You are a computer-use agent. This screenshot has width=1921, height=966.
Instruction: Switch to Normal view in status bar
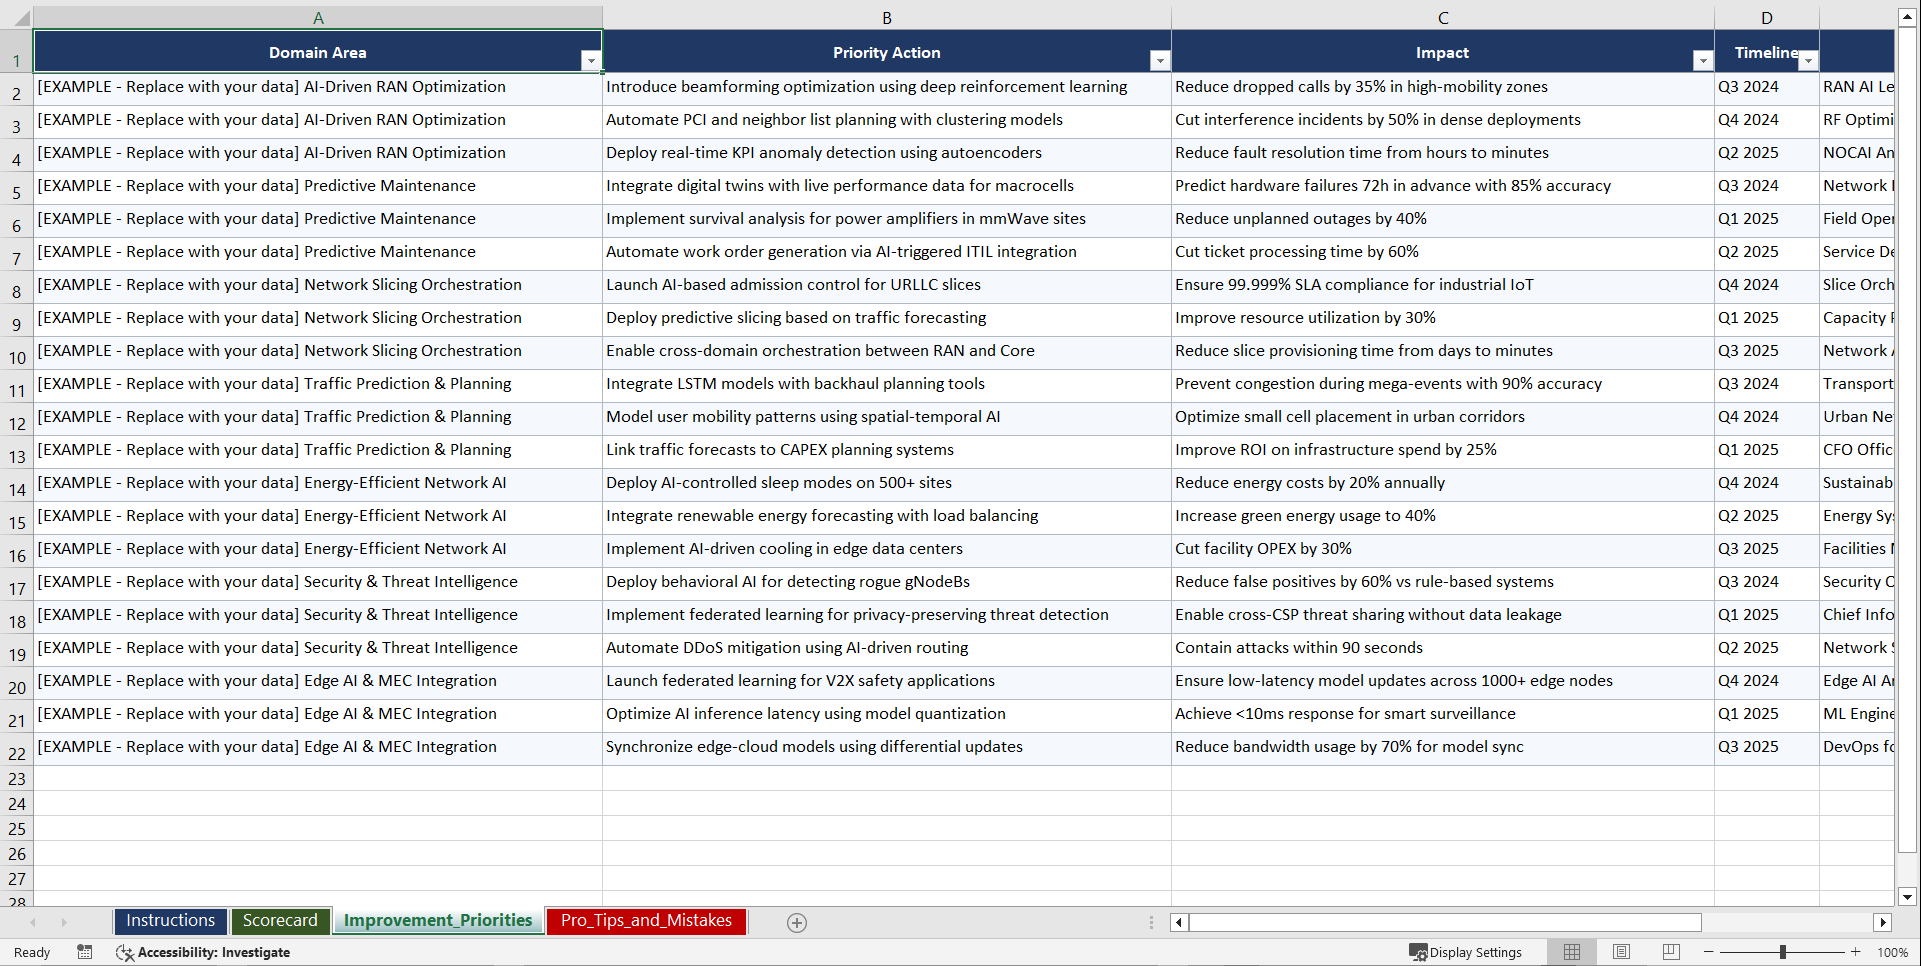[x=1571, y=952]
